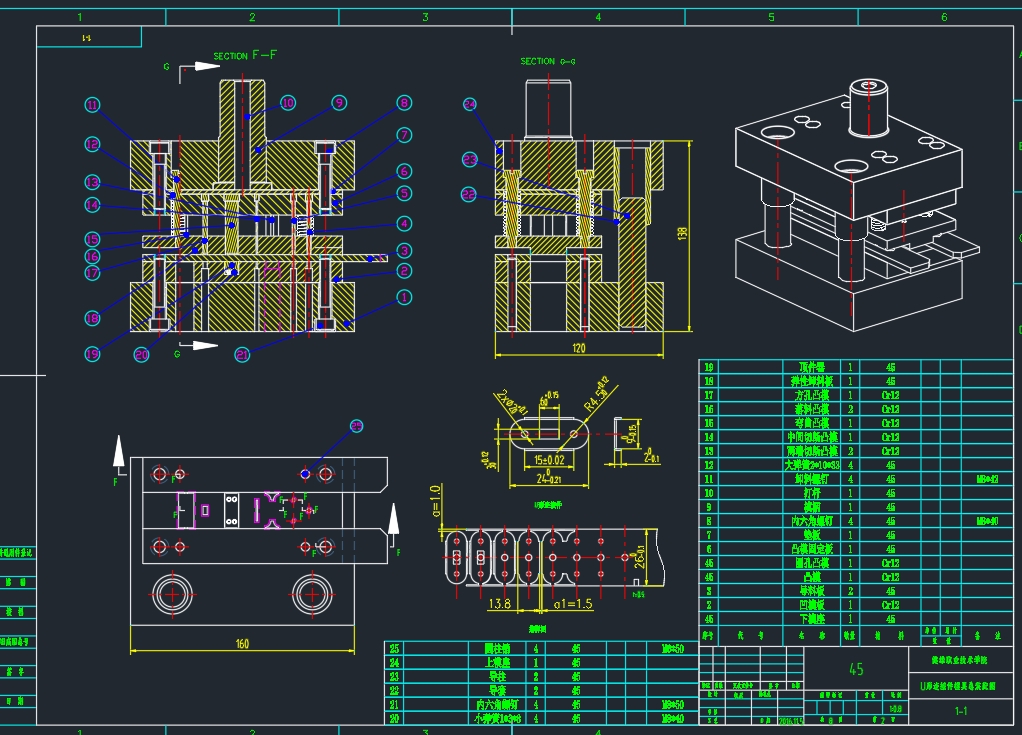Select part balloon 9 callout
The image size is (1022, 735).
click(339, 102)
